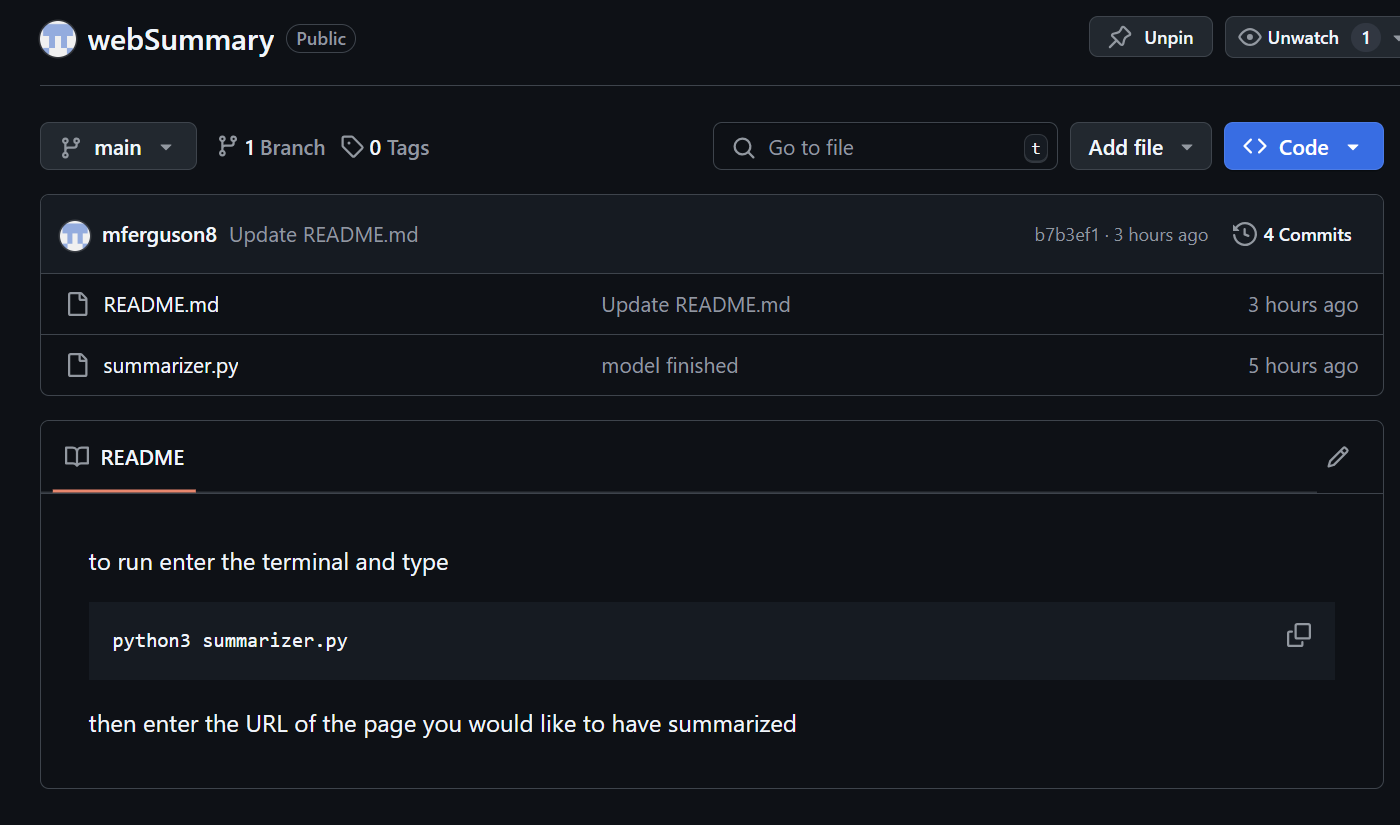
Task: Click the webSummary repository avatar icon
Action: tap(58, 39)
